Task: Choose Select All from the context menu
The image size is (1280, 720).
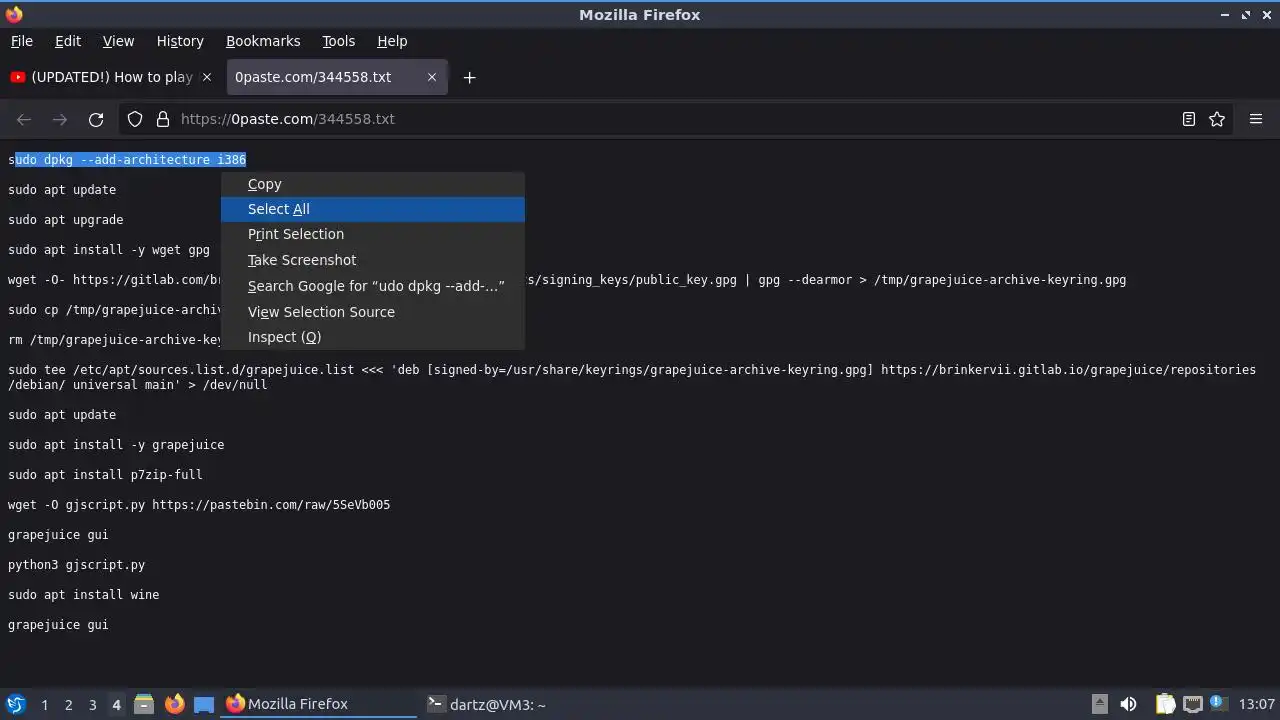Action: [x=372, y=209]
